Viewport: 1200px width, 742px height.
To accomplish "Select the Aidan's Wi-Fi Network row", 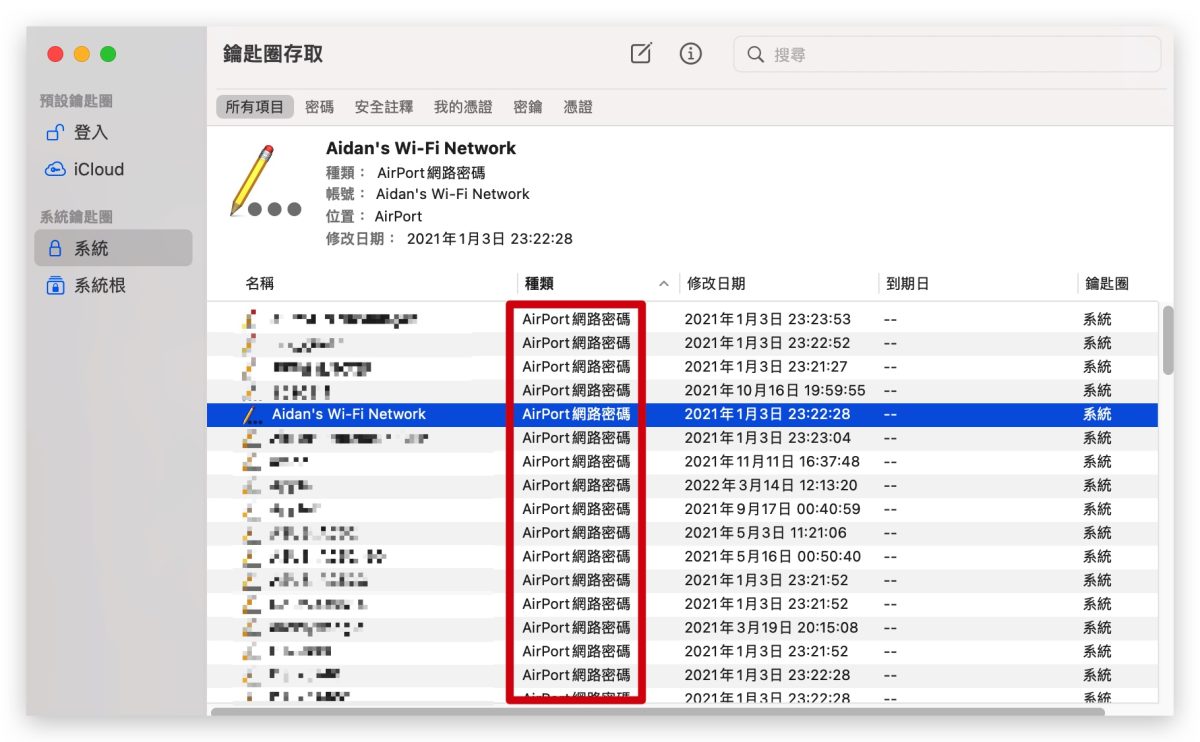I will pos(682,414).
